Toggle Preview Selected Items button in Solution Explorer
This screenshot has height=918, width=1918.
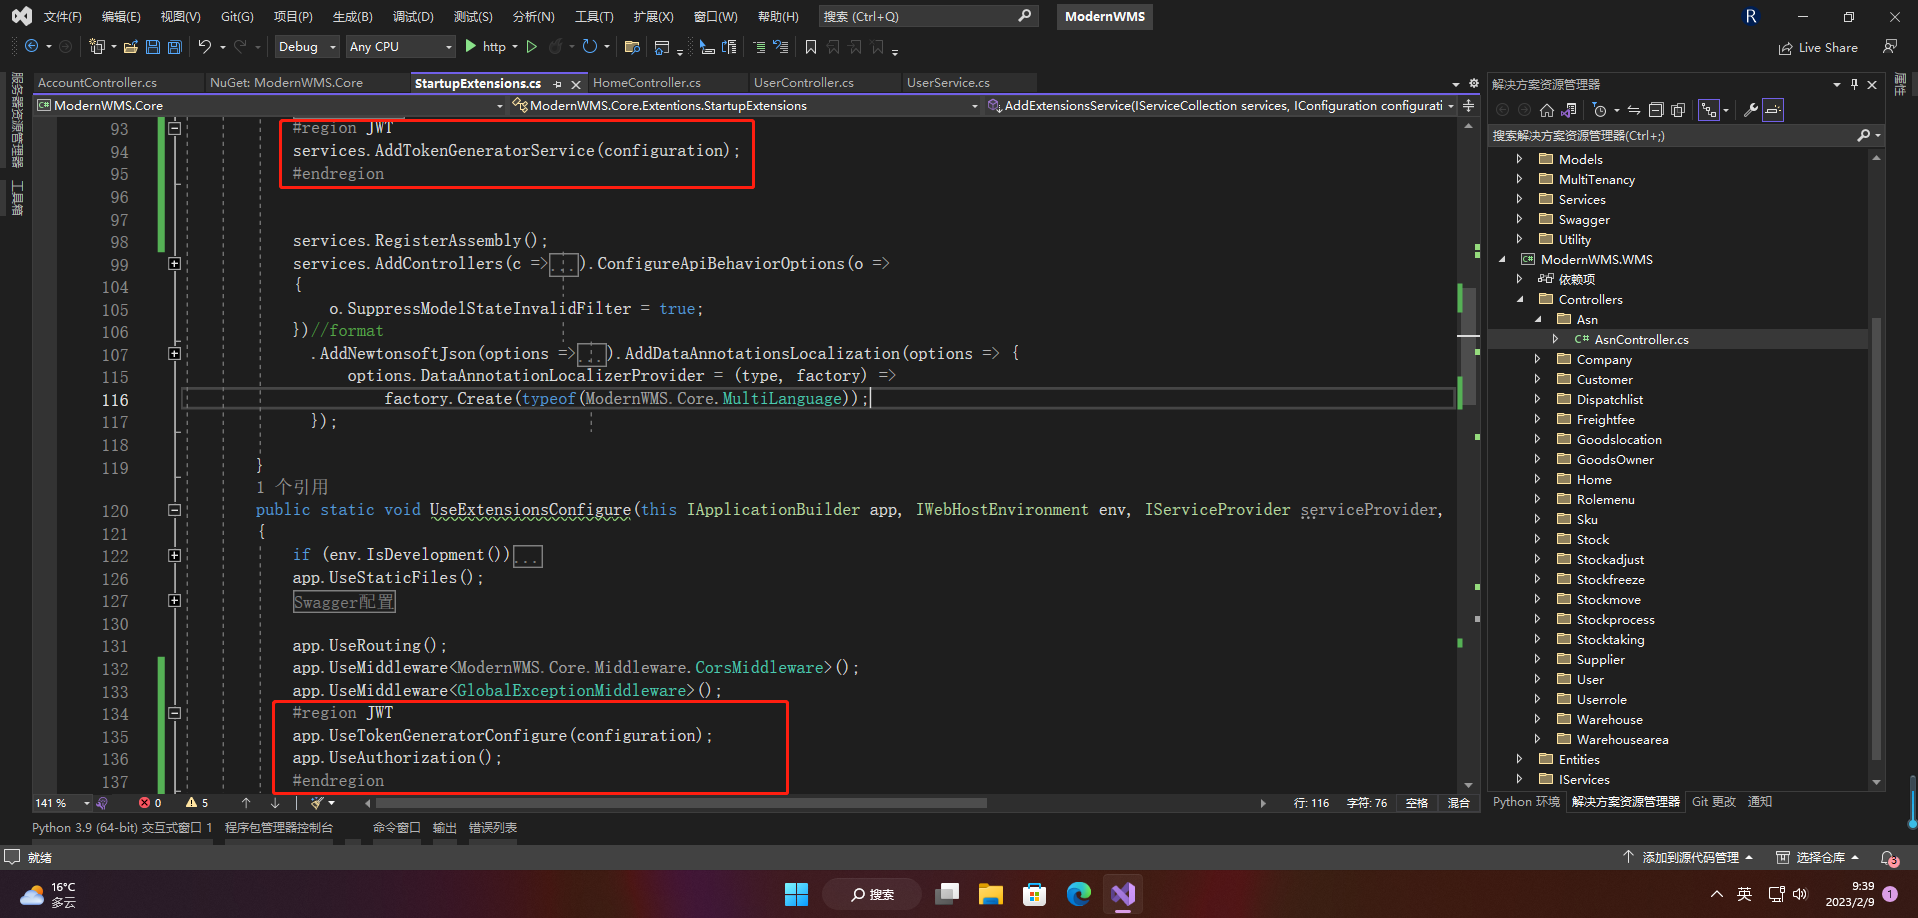click(1773, 110)
